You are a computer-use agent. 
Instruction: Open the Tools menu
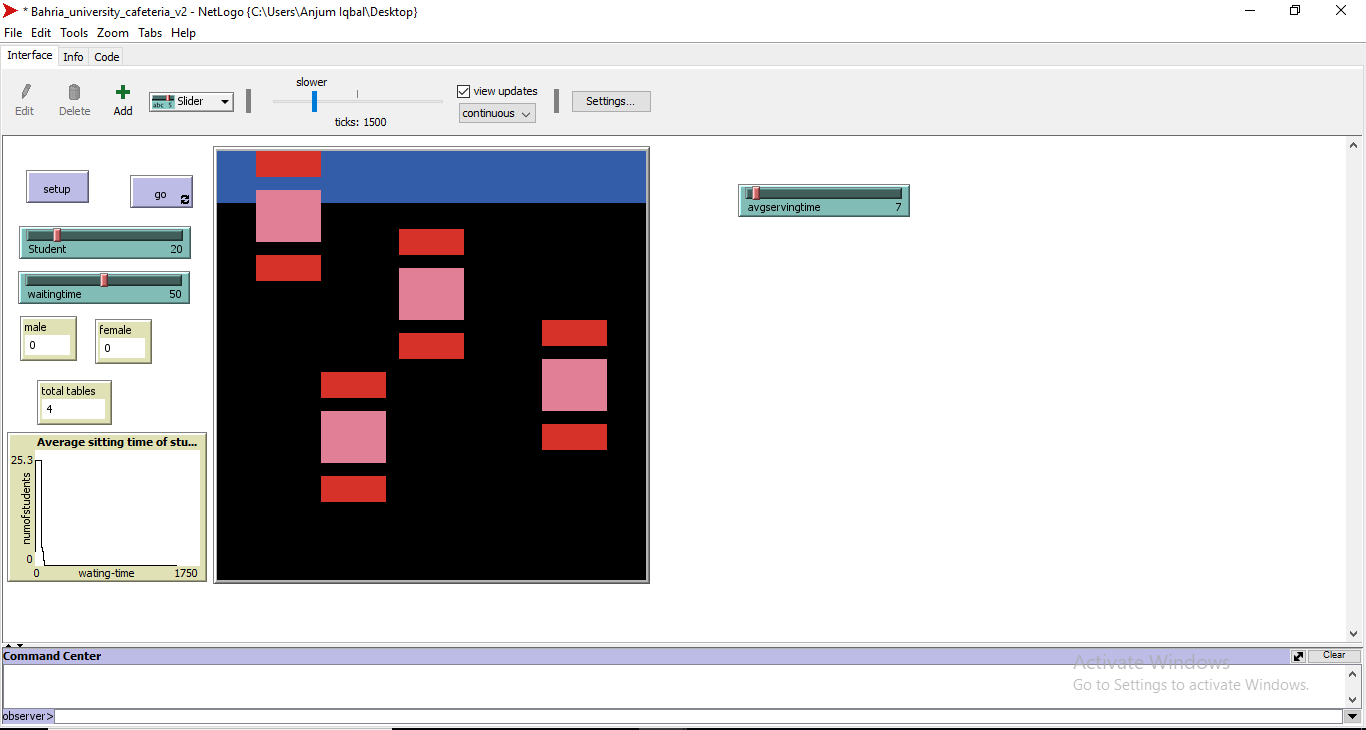(74, 33)
